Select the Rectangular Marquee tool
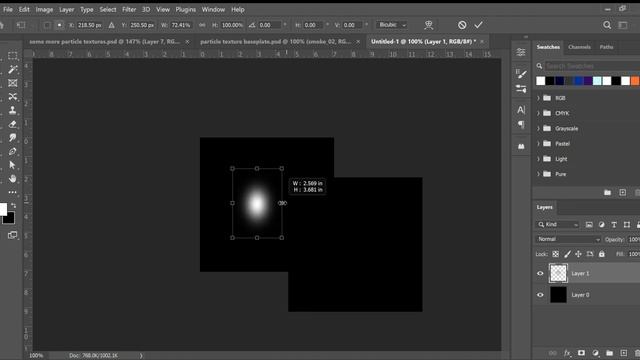Screen dimensions: 640x360 click(13, 55)
